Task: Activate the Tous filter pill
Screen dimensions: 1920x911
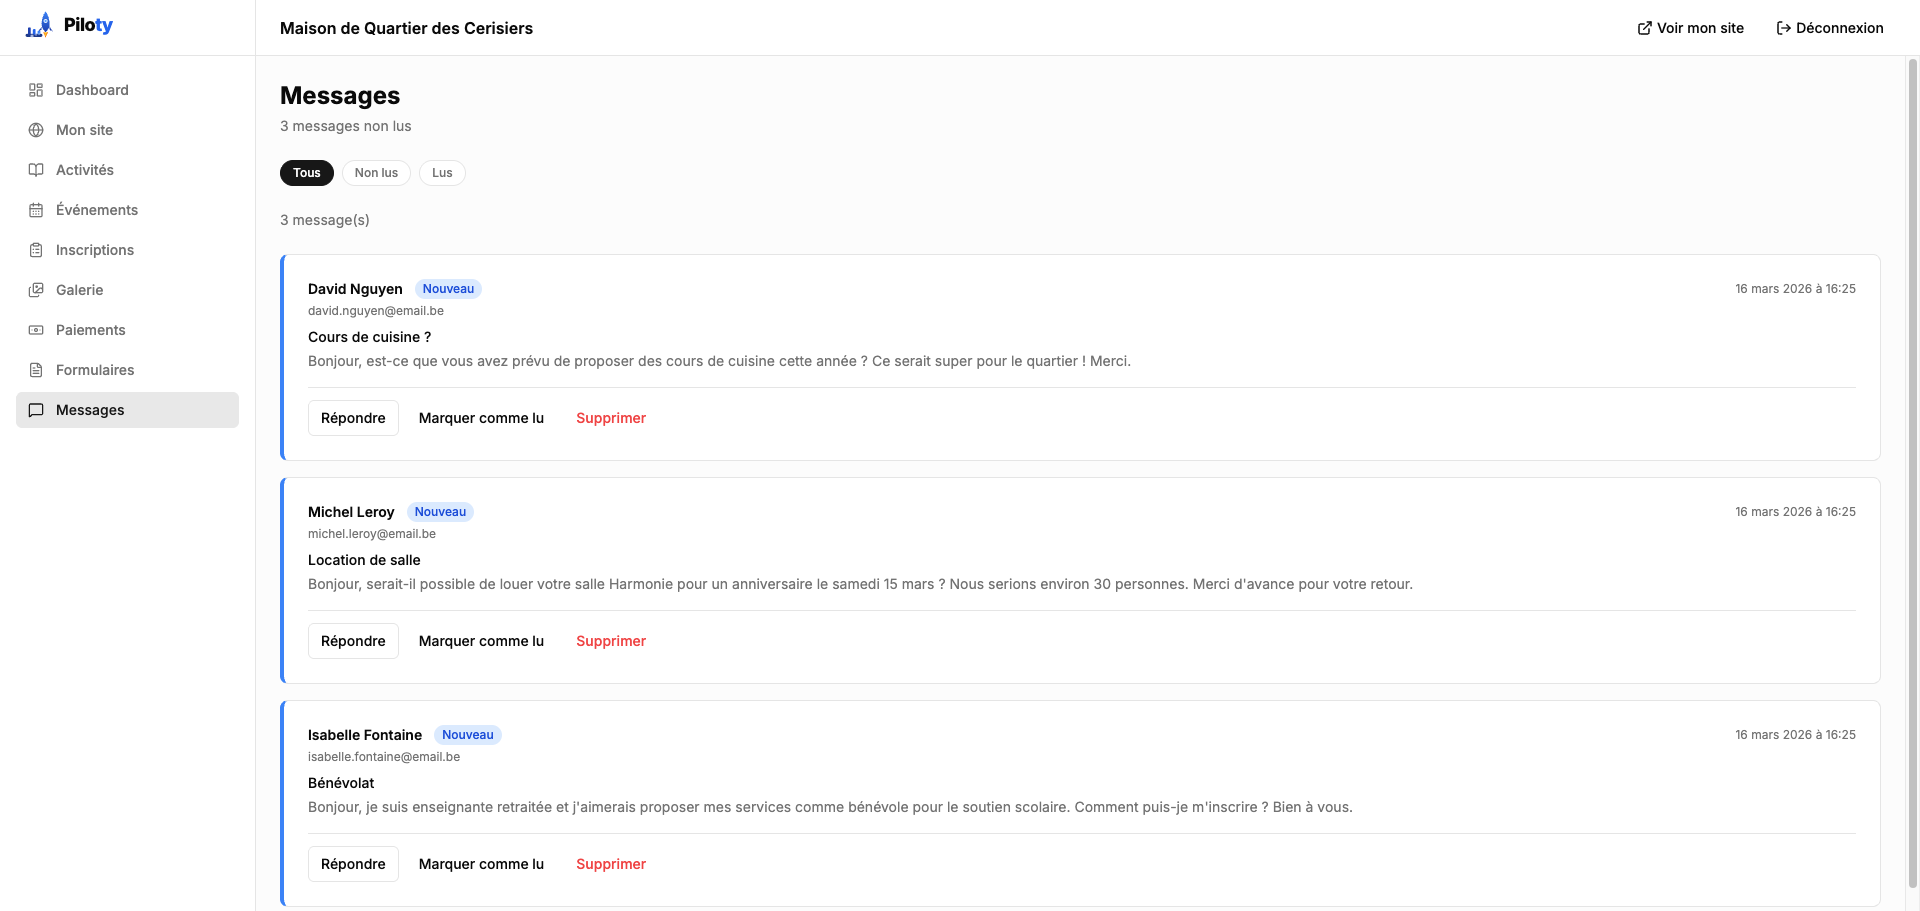Action: pyautogui.click(x=306, y=173)
